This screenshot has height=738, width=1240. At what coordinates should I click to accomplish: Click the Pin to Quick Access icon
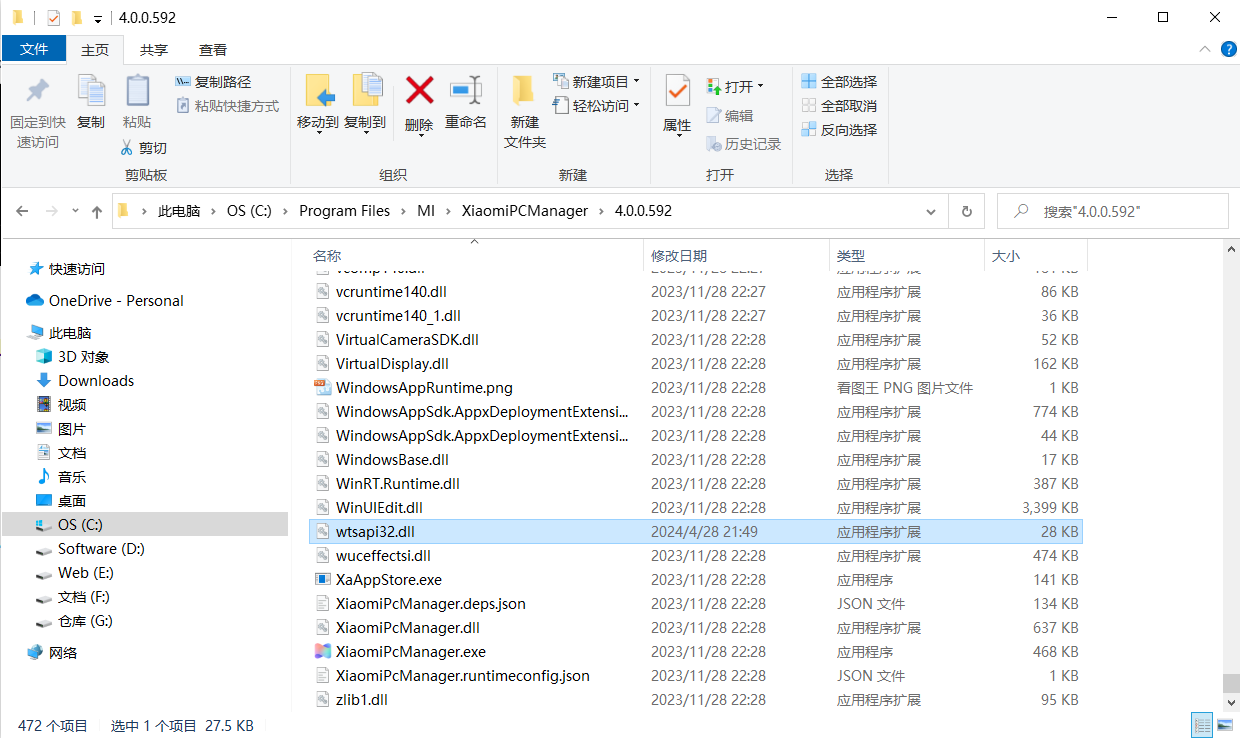click(37, 91)
